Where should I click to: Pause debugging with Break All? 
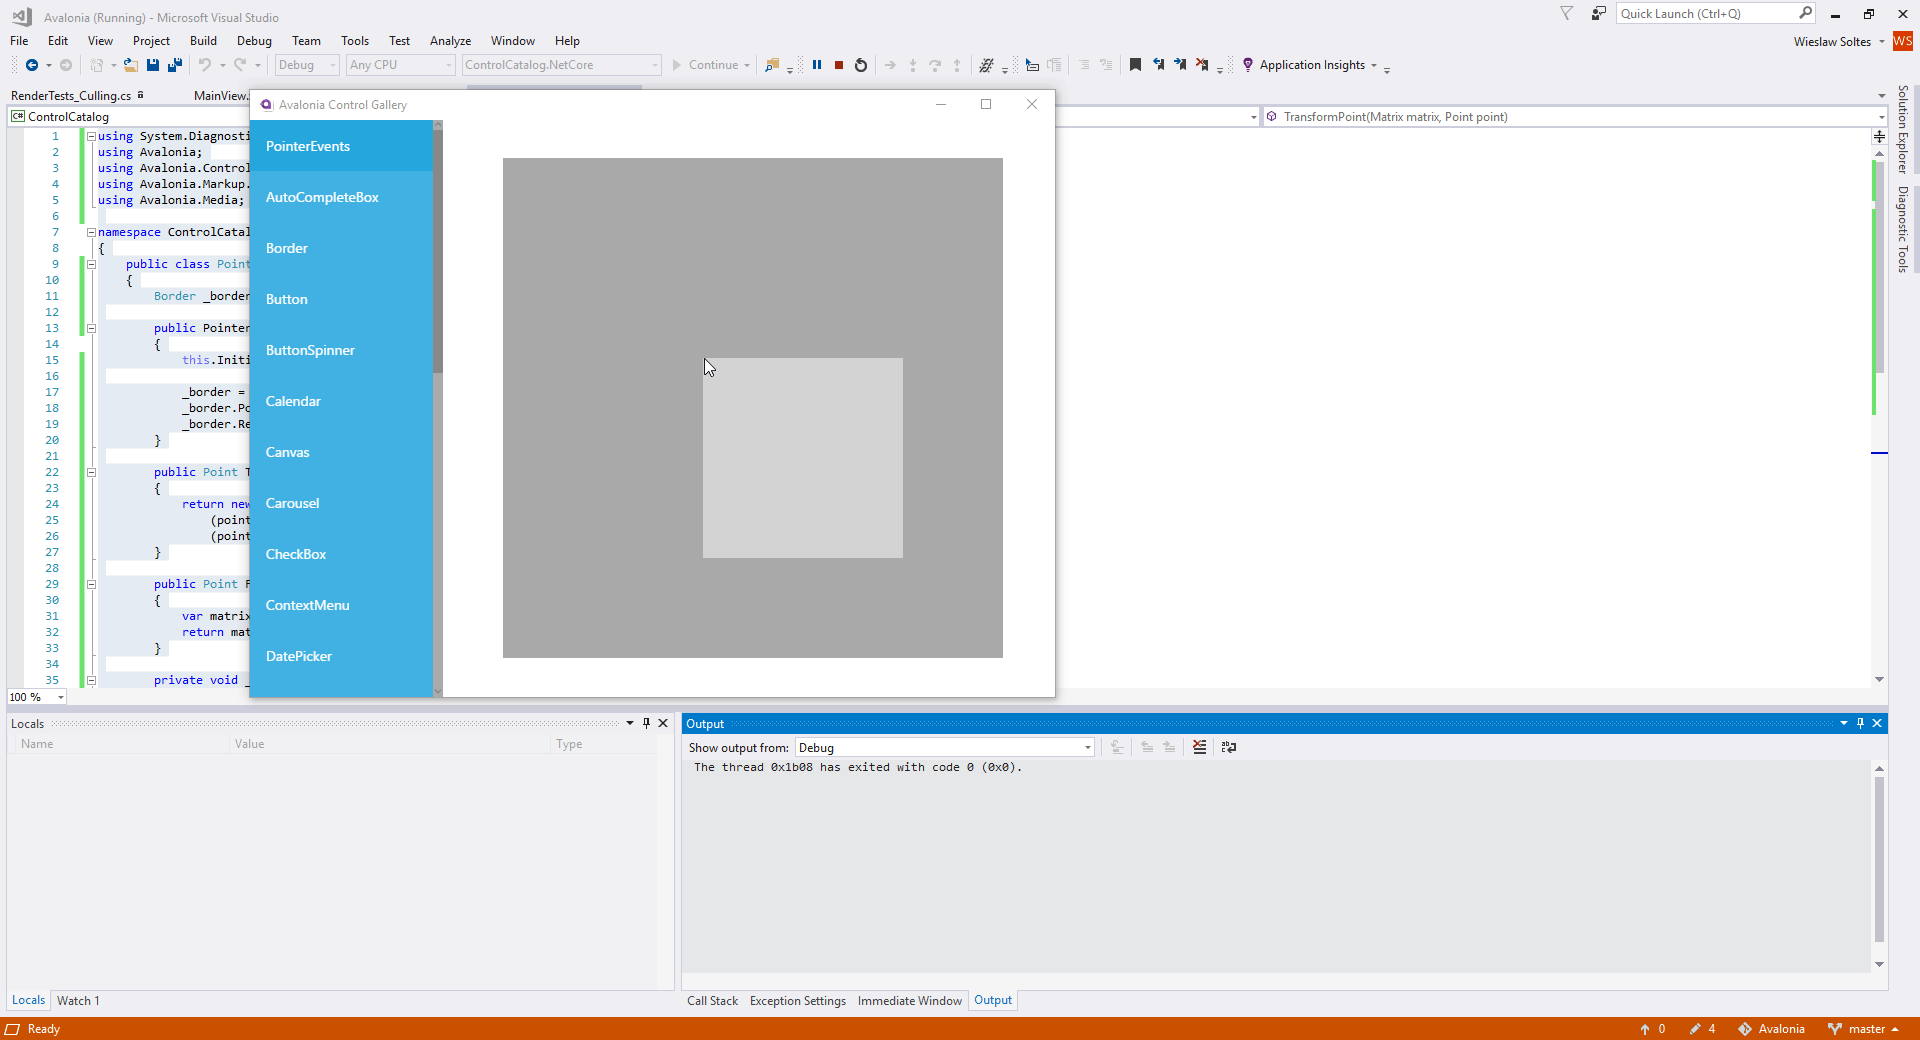coord(818,65)
